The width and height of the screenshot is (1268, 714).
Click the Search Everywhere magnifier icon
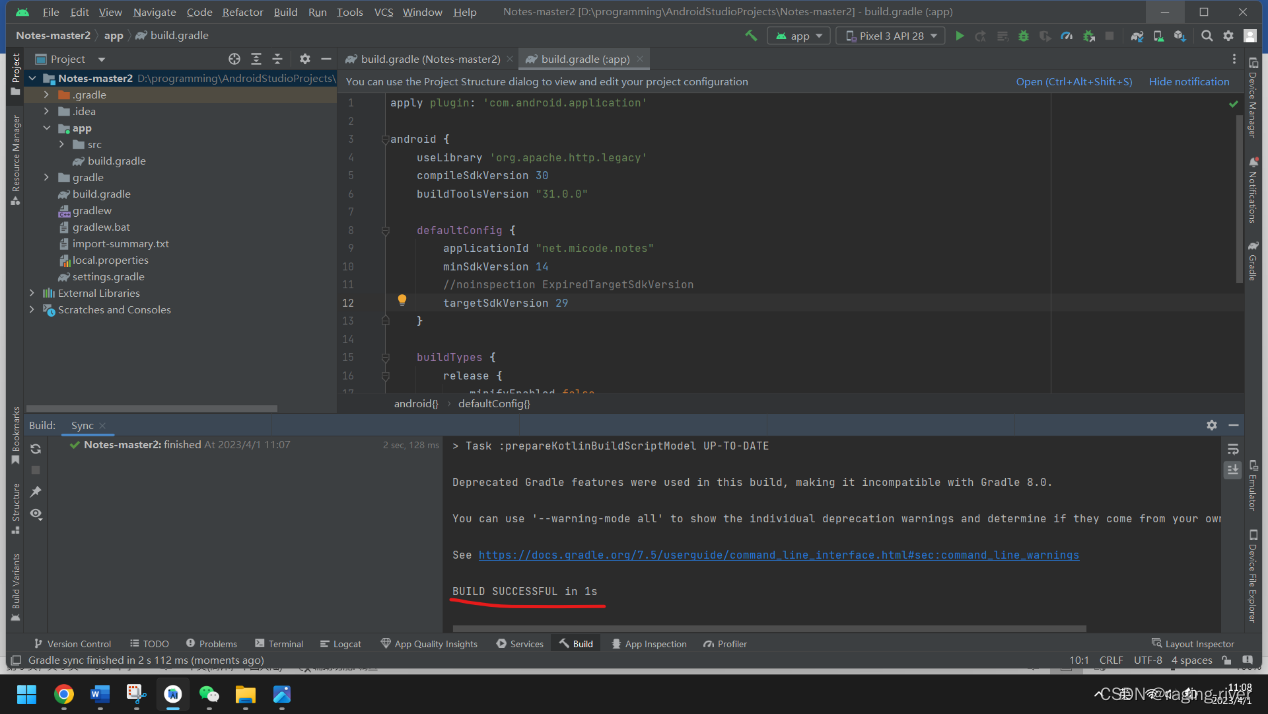pyautogui.click(x=1207, y=35)
